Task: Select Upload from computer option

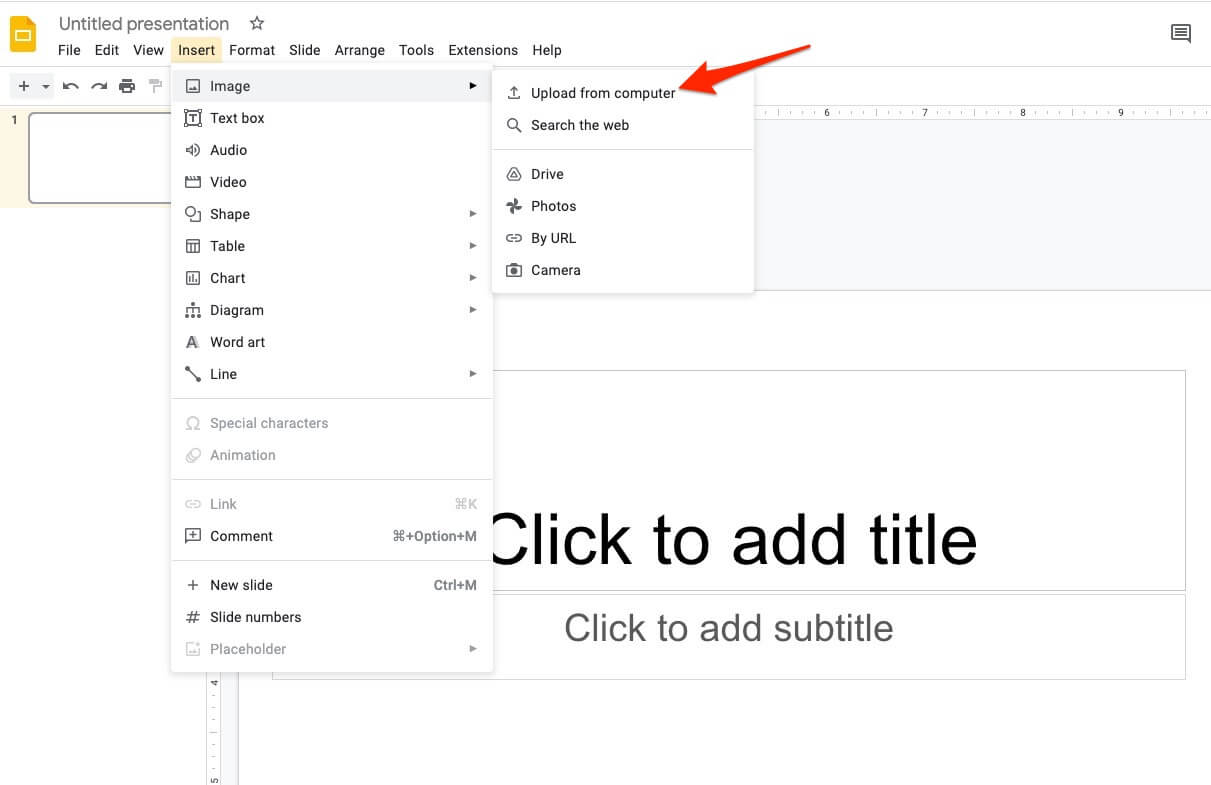Action: click(x=603, y=93)
